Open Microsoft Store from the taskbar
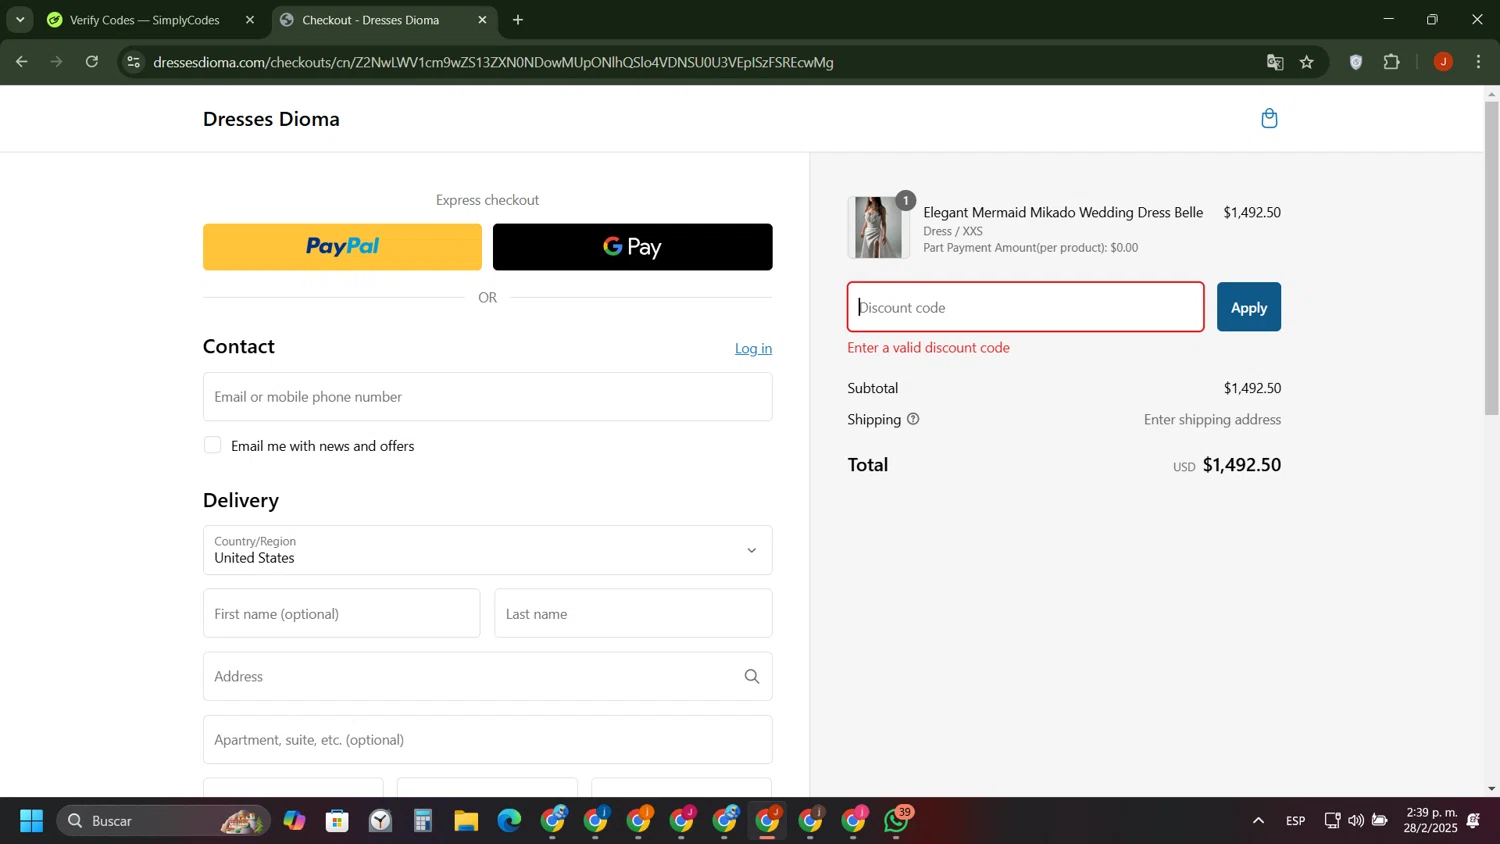The width and height of the screenshot is (1500, 844). tap(337, 821)
